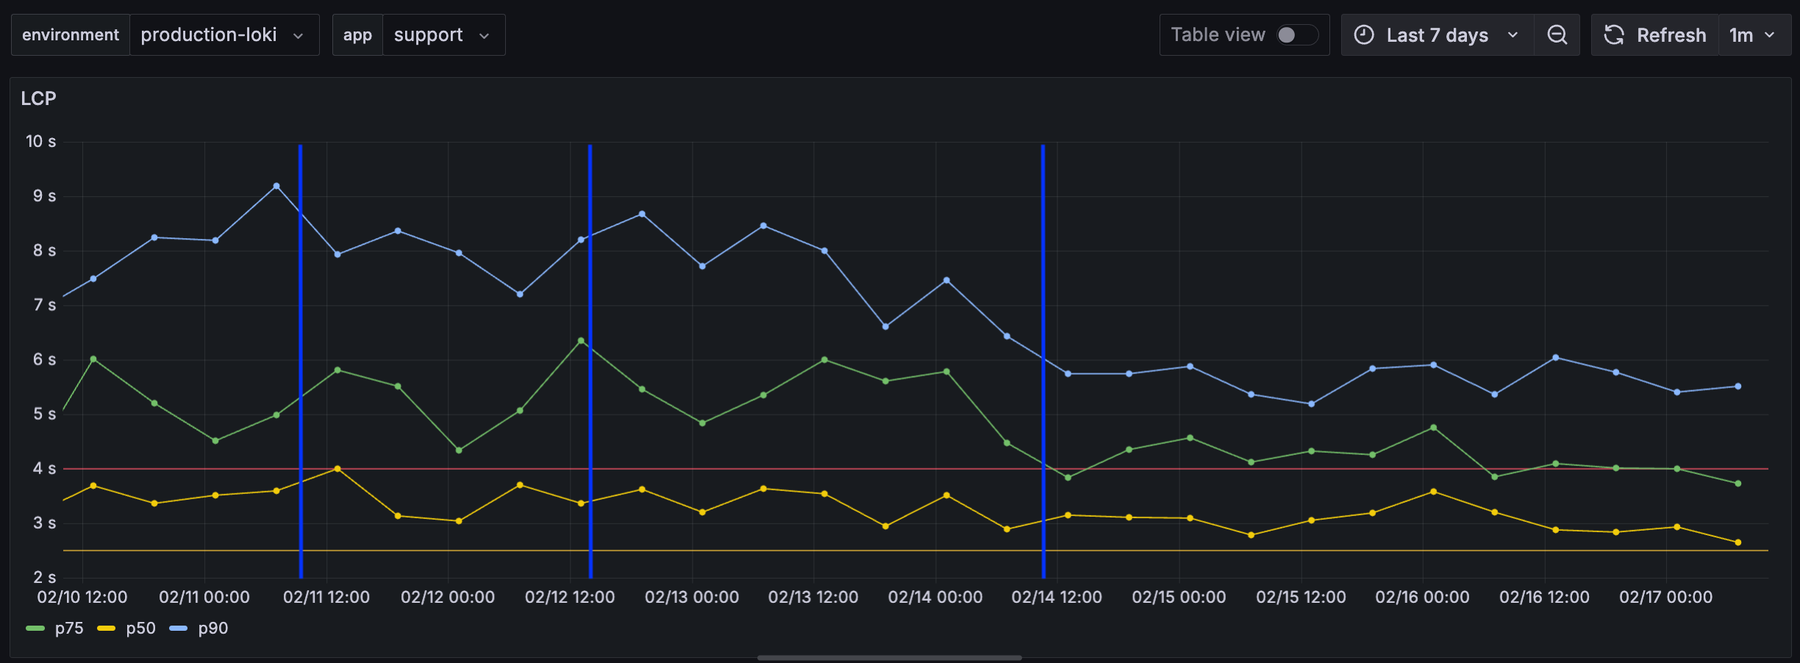This screenshot has height=663, width=1800.
Task: Click the yellow p50 legend color swatch
Action: click(x=107, y=628)
